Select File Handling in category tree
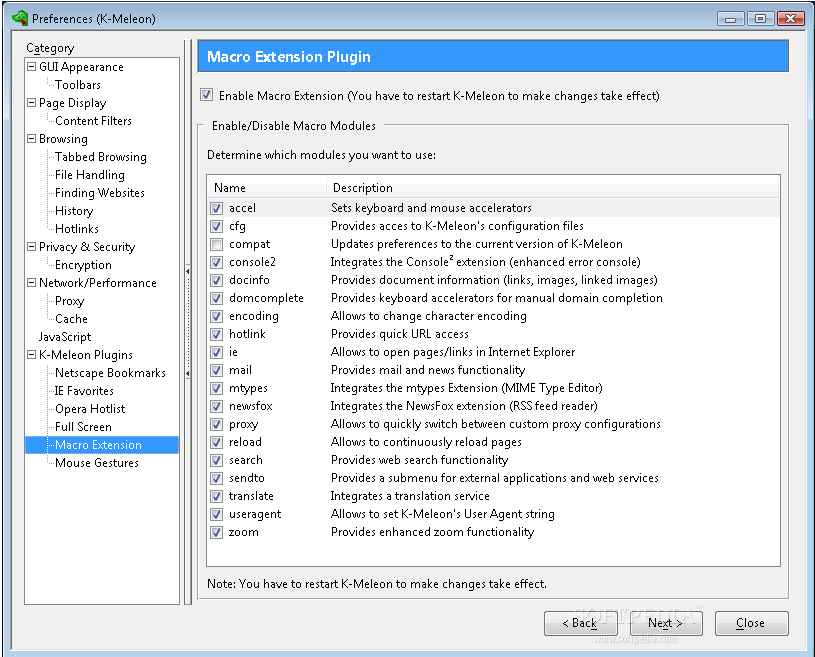This screenshot has height=657, width=815. (x=90, y=175)
